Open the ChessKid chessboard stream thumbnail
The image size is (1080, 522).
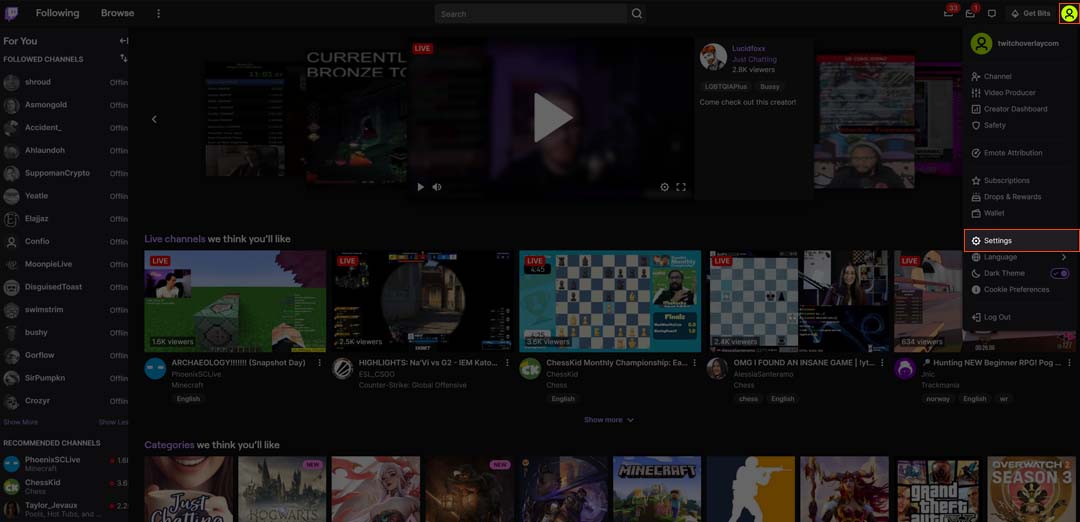pyautogui.click(x=610, y=301)
